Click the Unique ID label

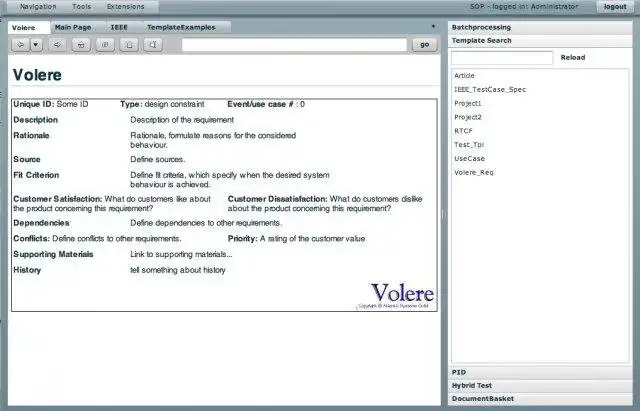coord(33,104)
